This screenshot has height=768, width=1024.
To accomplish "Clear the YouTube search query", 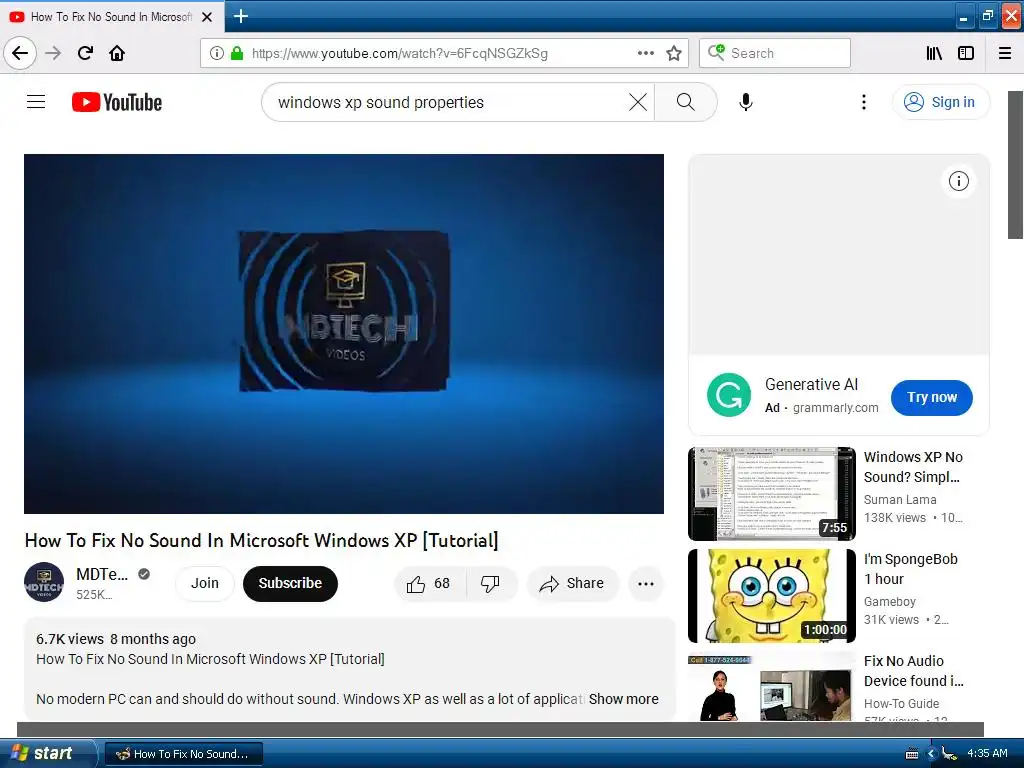I will click(x=638, y=103).
